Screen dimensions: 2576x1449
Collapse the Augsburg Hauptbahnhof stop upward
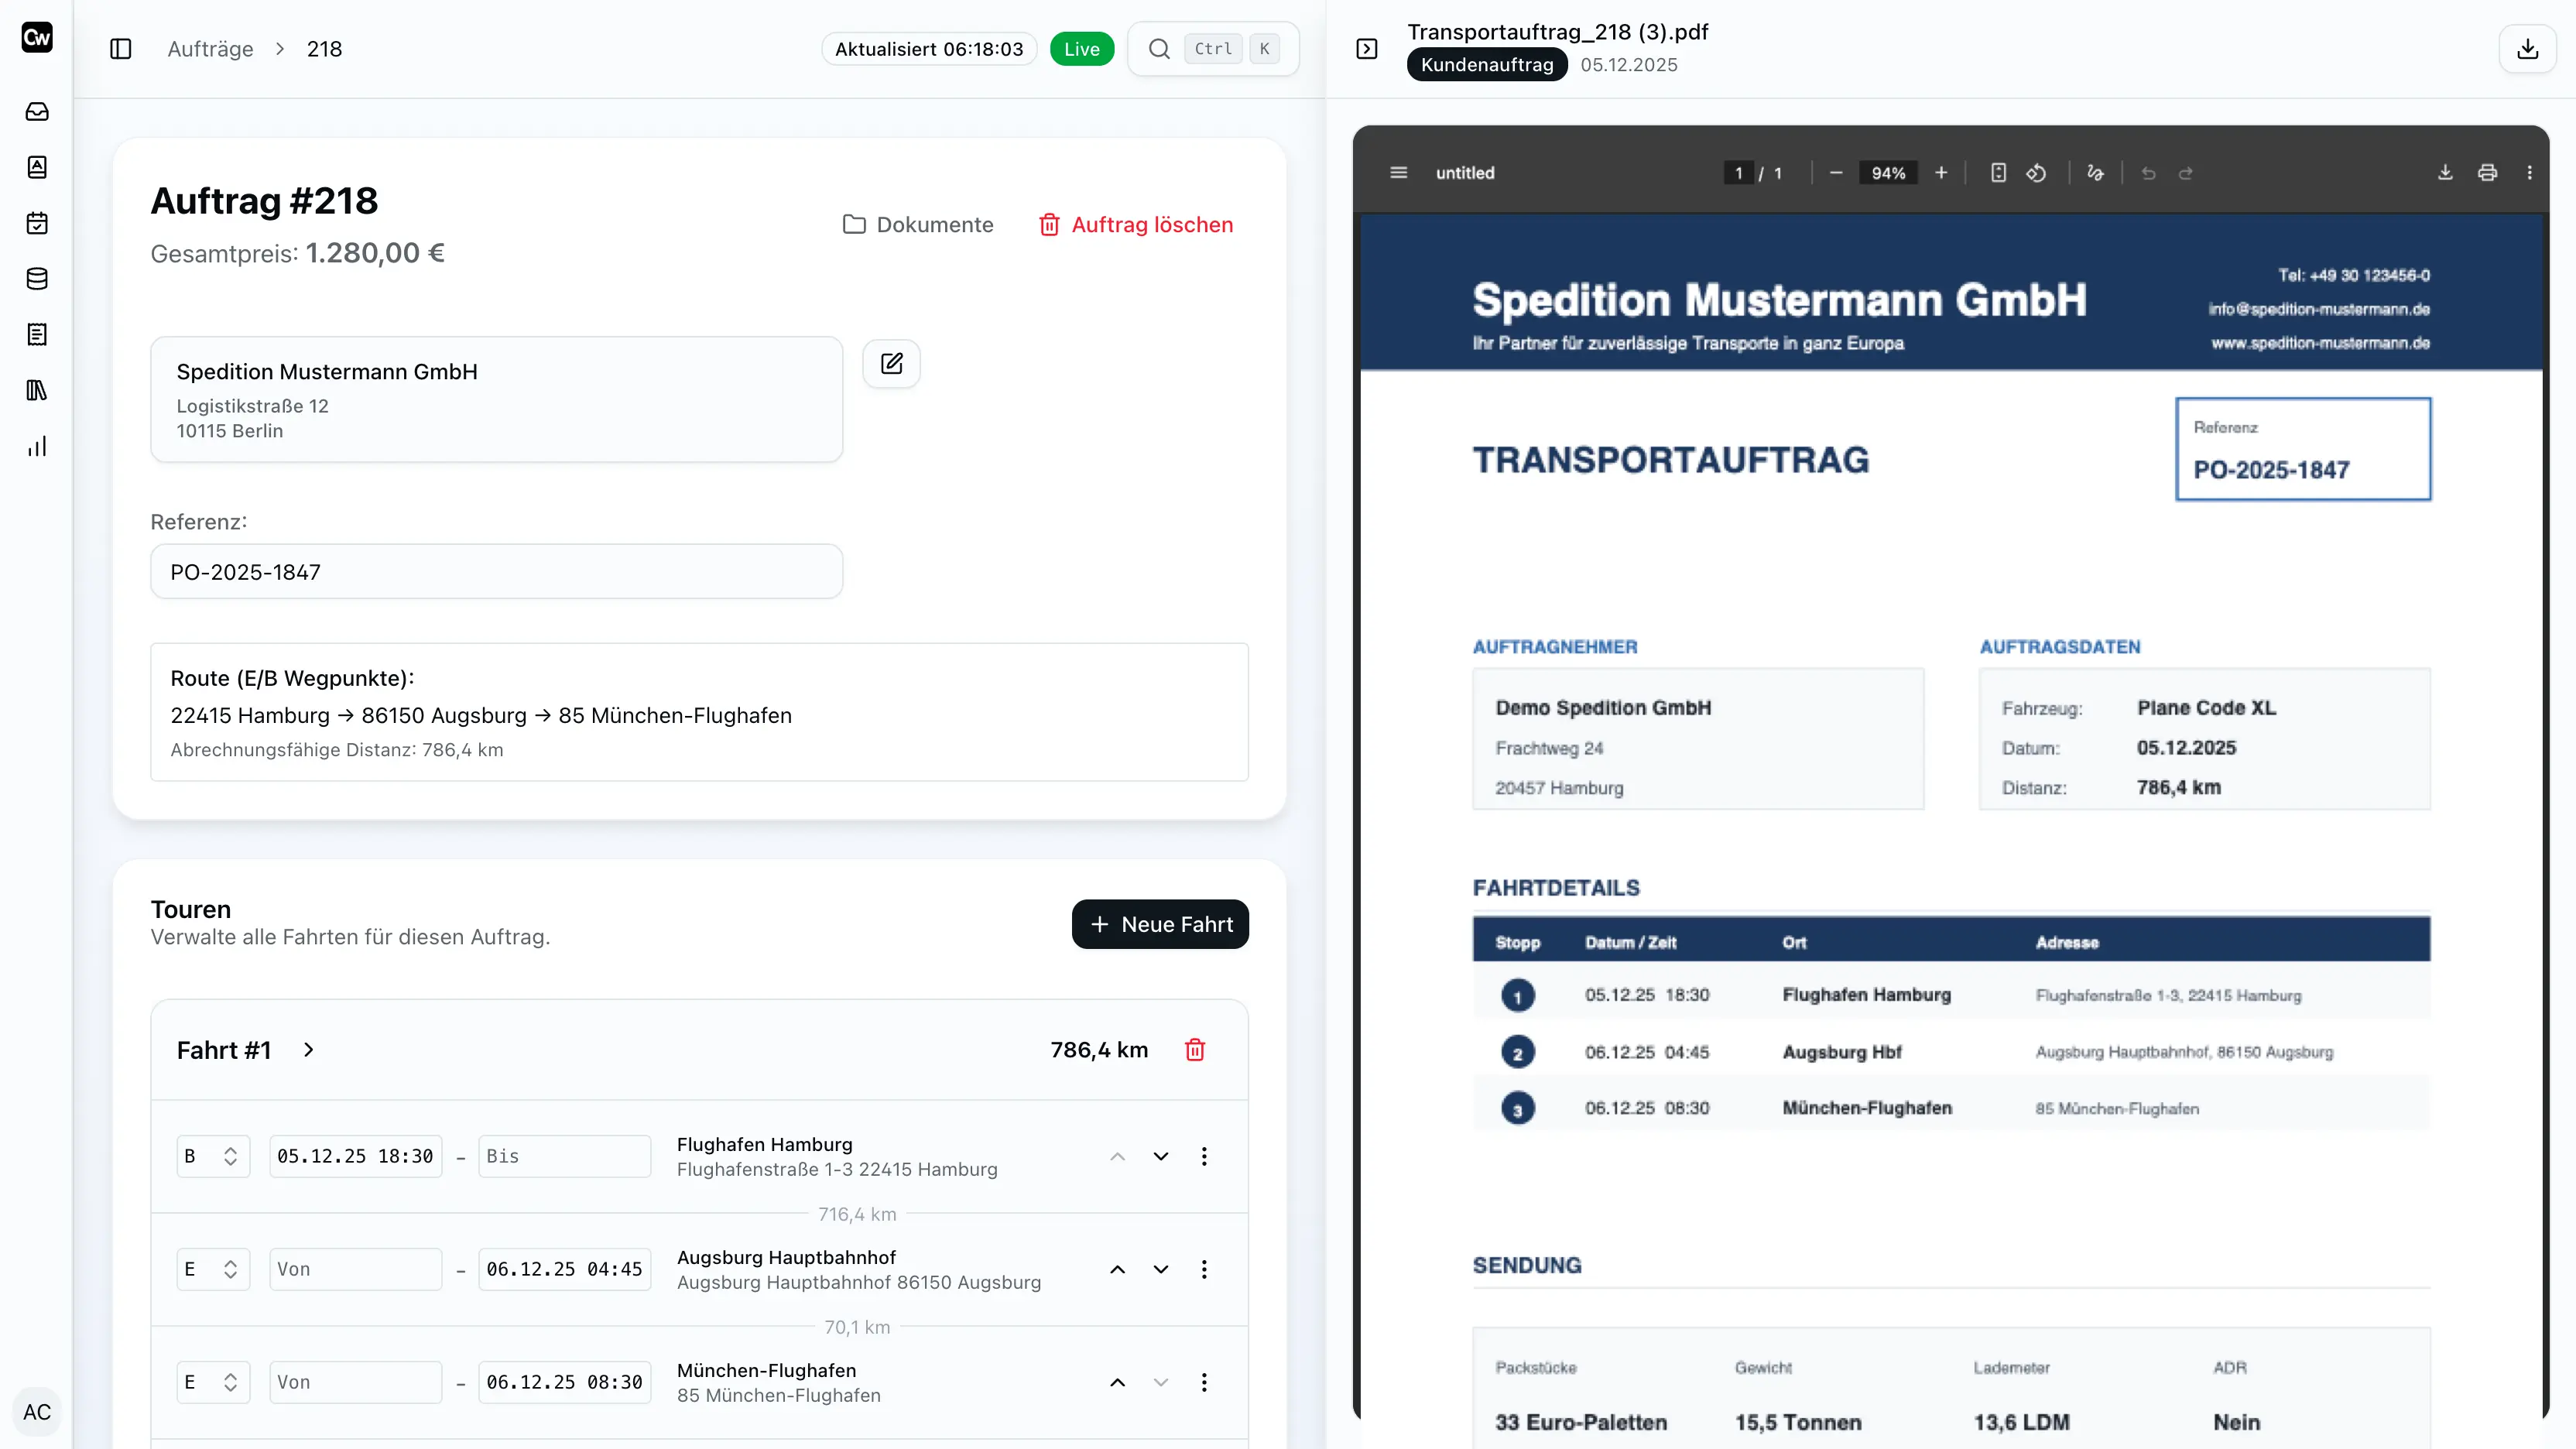point(1117,1269)
